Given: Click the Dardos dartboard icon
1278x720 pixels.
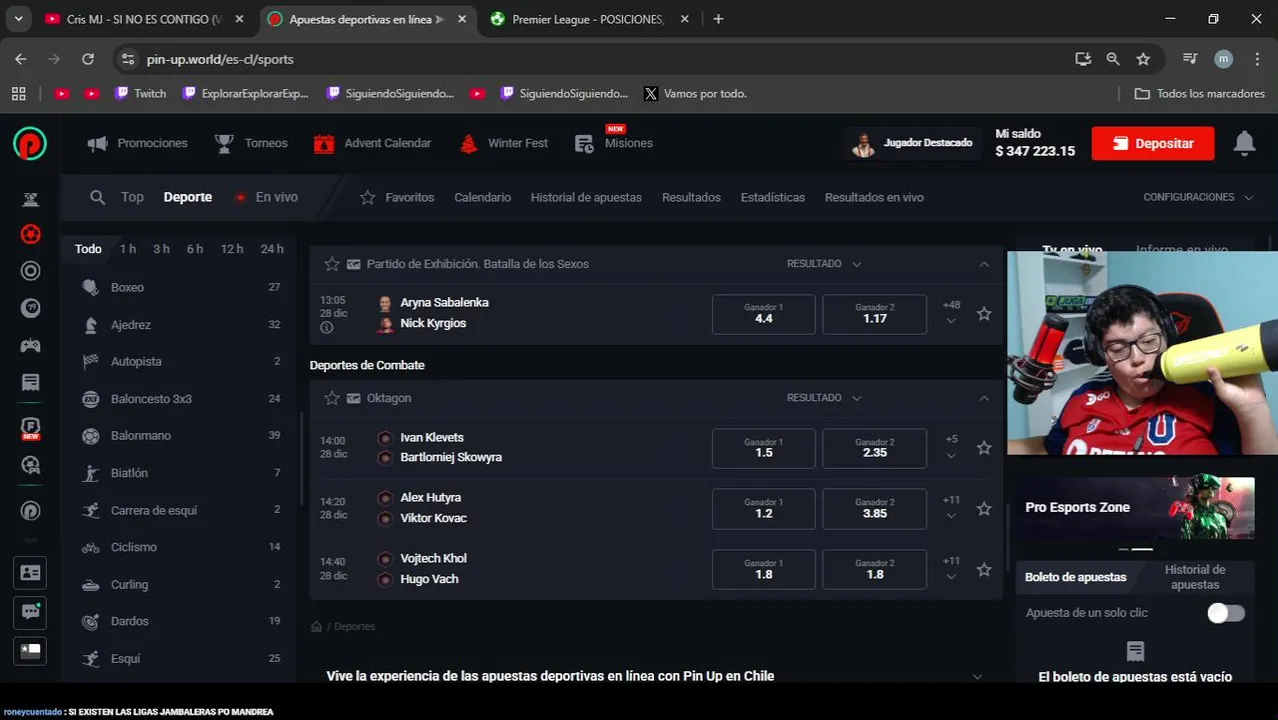Looking at the screenshot, I should coord(91,621).
